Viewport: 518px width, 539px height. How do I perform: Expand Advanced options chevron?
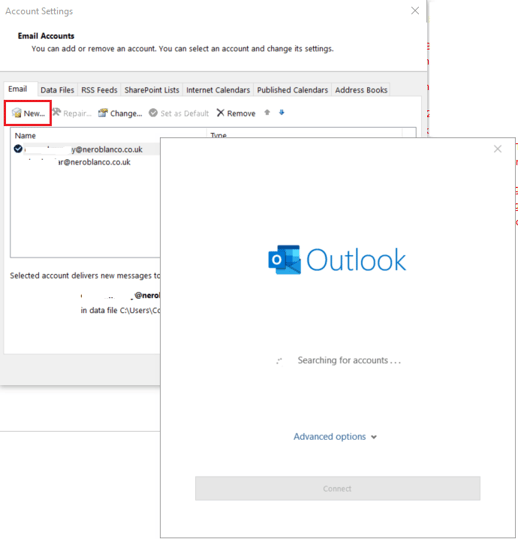point(374,437)
